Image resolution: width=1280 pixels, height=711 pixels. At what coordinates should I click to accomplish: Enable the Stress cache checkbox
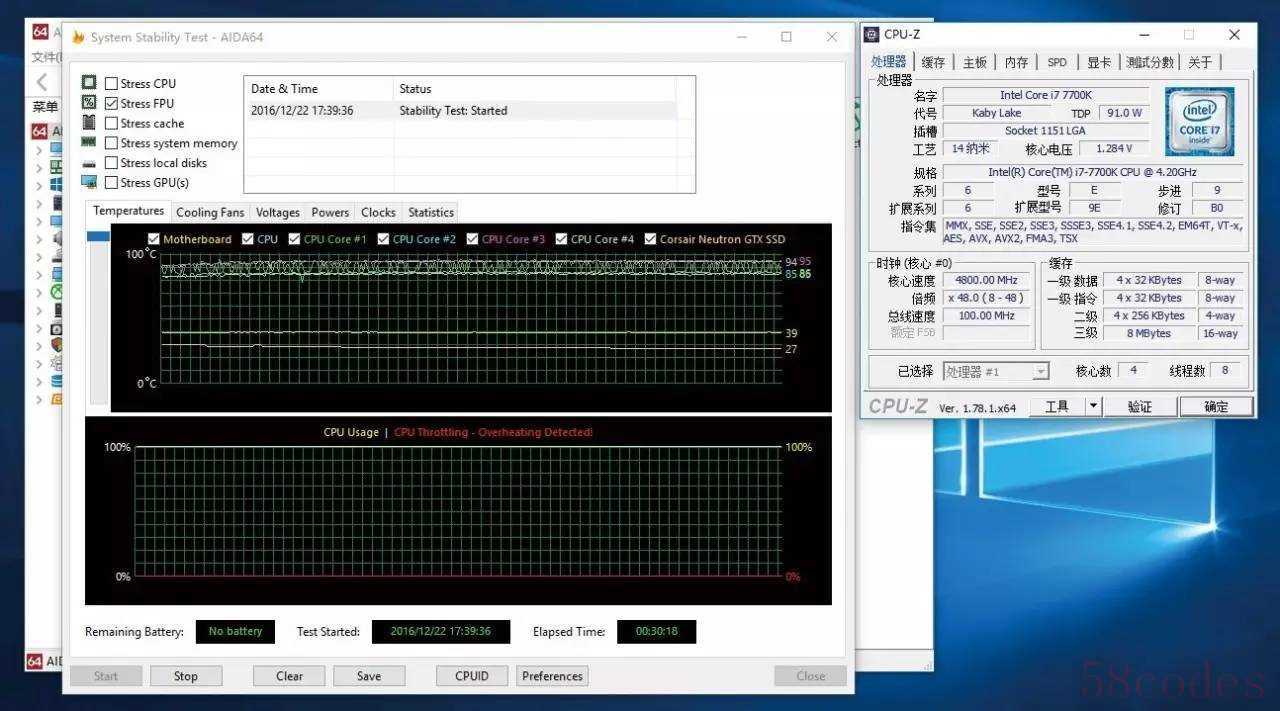[x=111, y=124]
